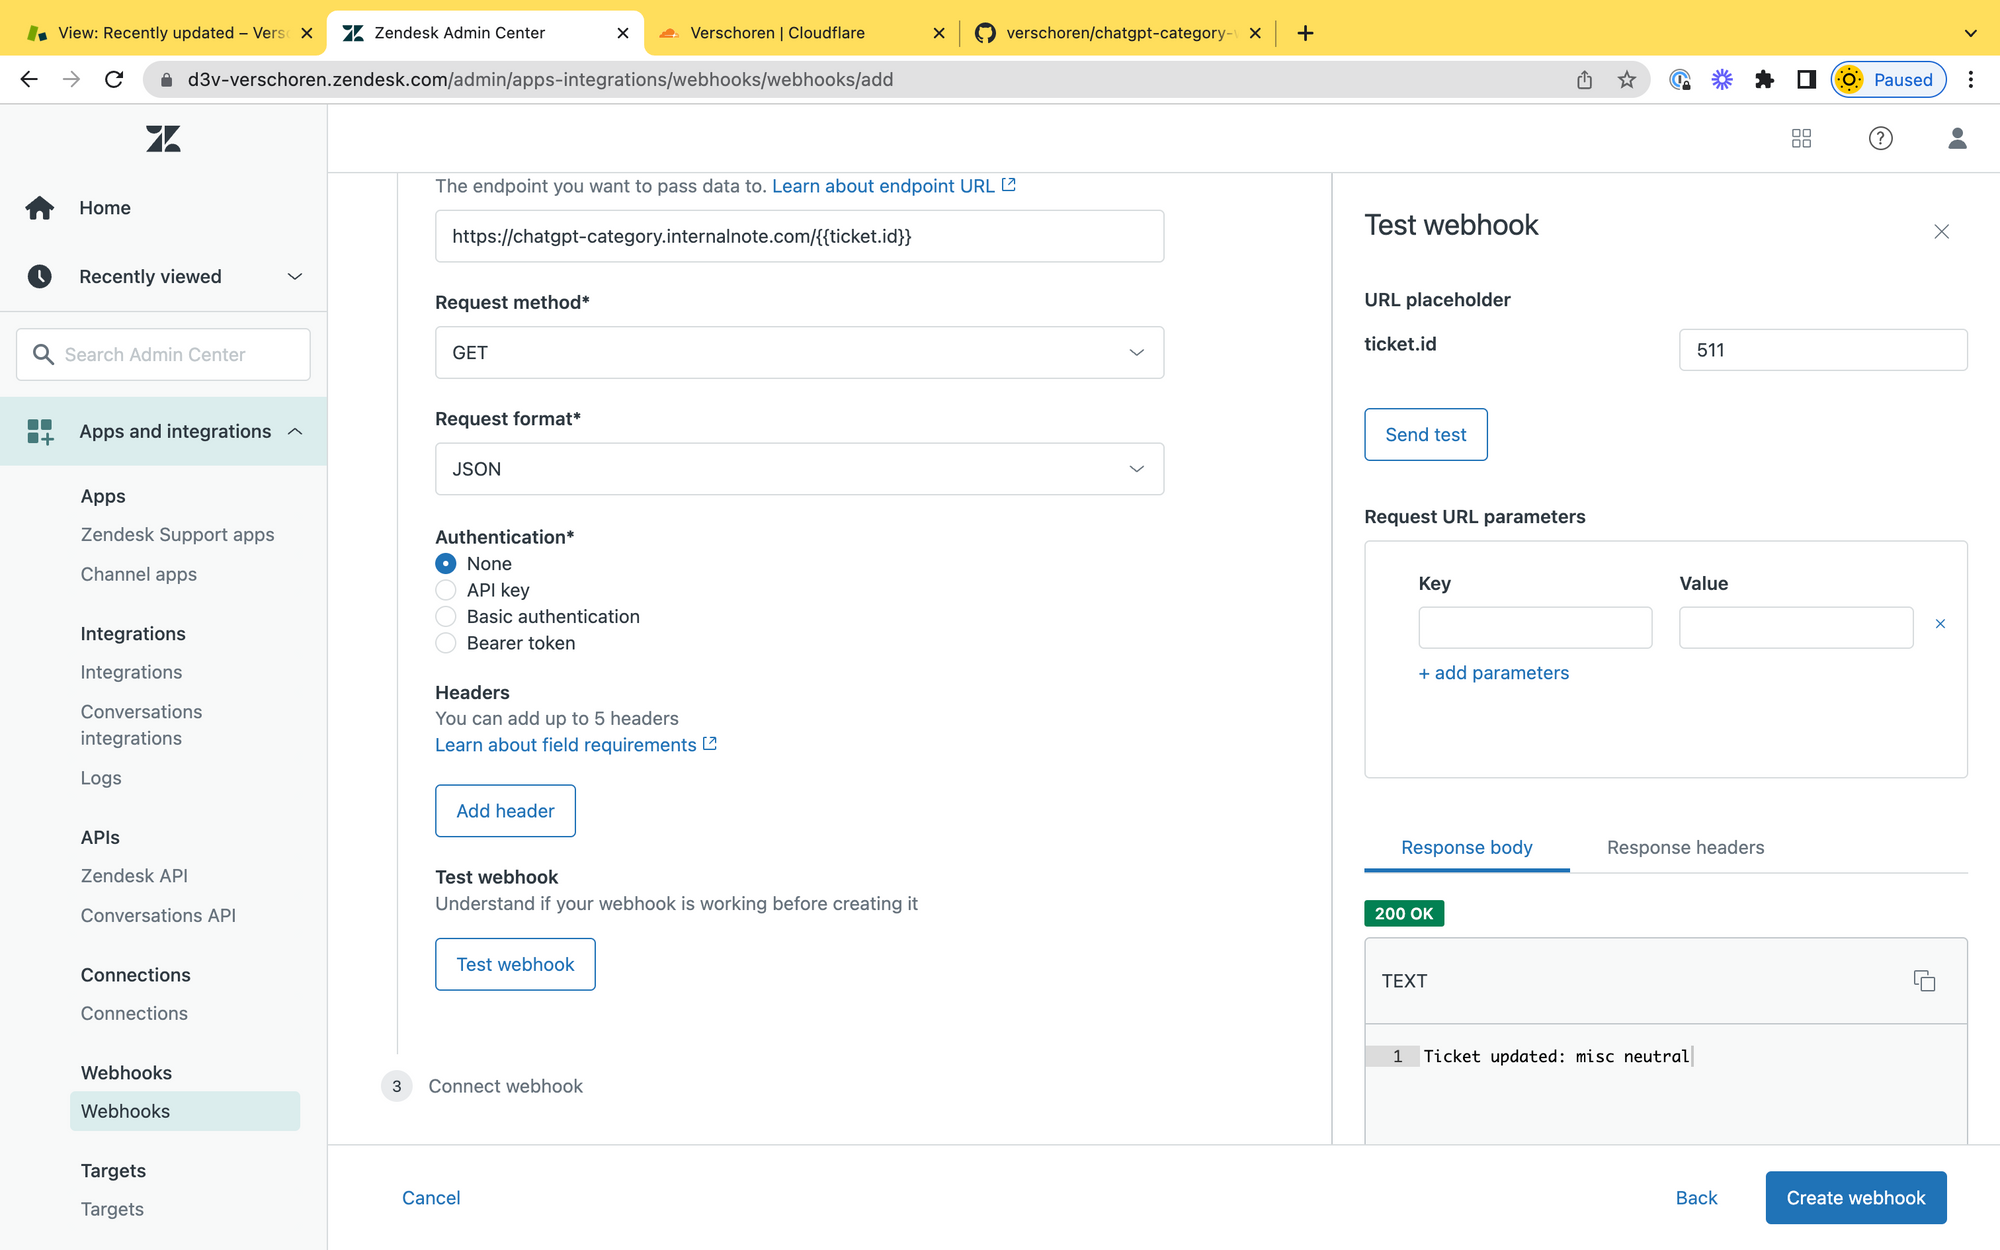
Task: Open browser extensions puzzle icon
Action: point(1764,80)
